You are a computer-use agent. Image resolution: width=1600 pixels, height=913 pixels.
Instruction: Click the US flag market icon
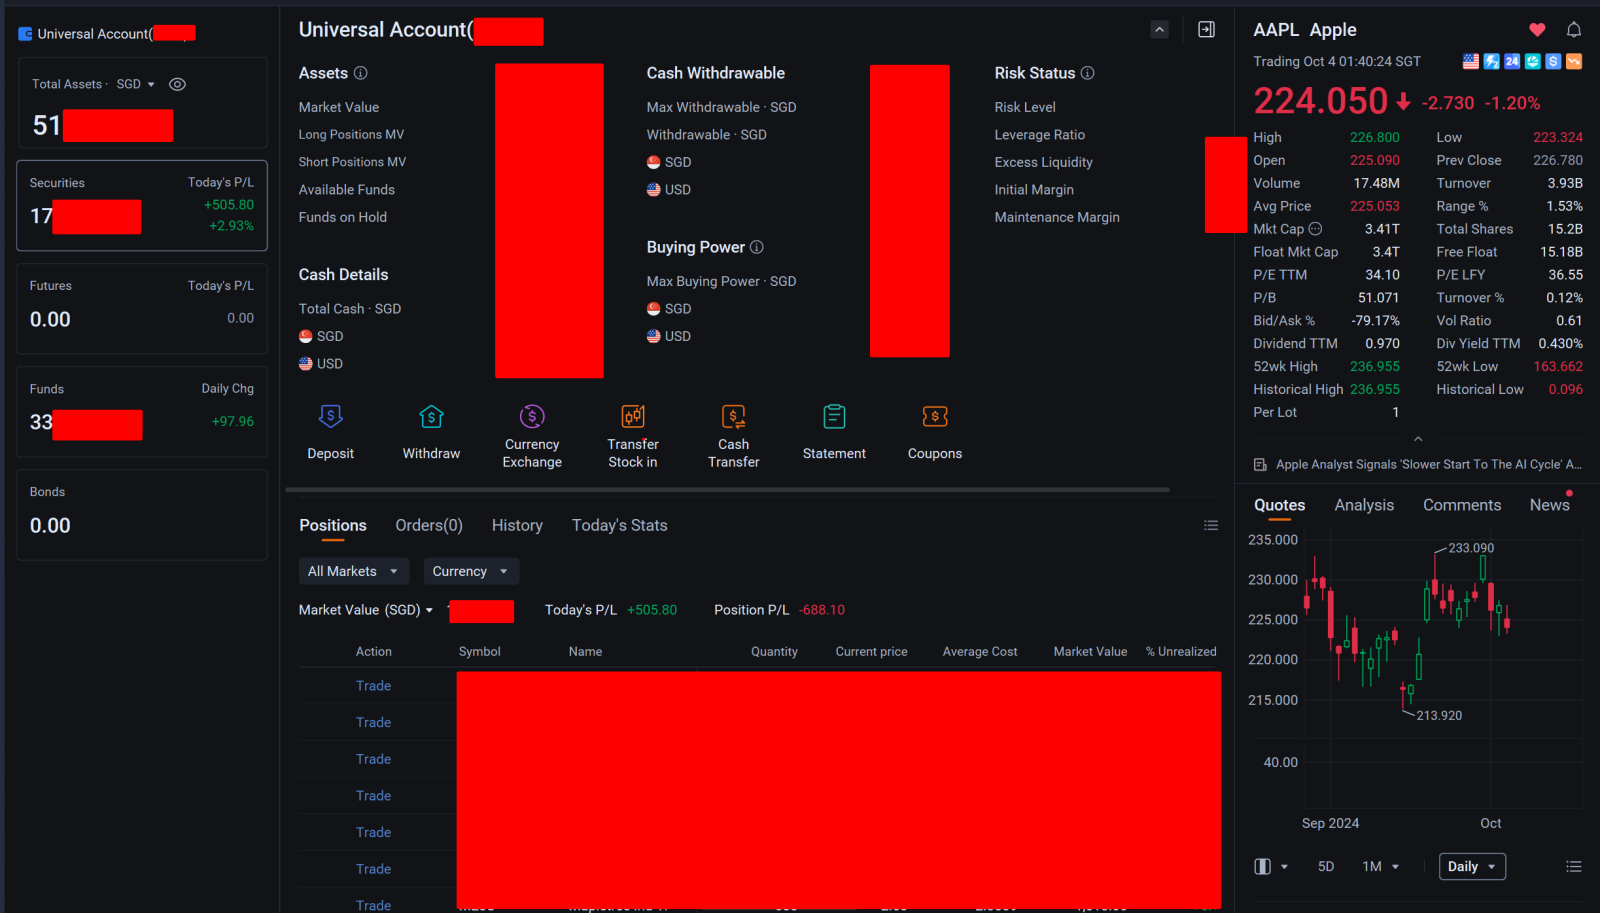[1471, 62]
